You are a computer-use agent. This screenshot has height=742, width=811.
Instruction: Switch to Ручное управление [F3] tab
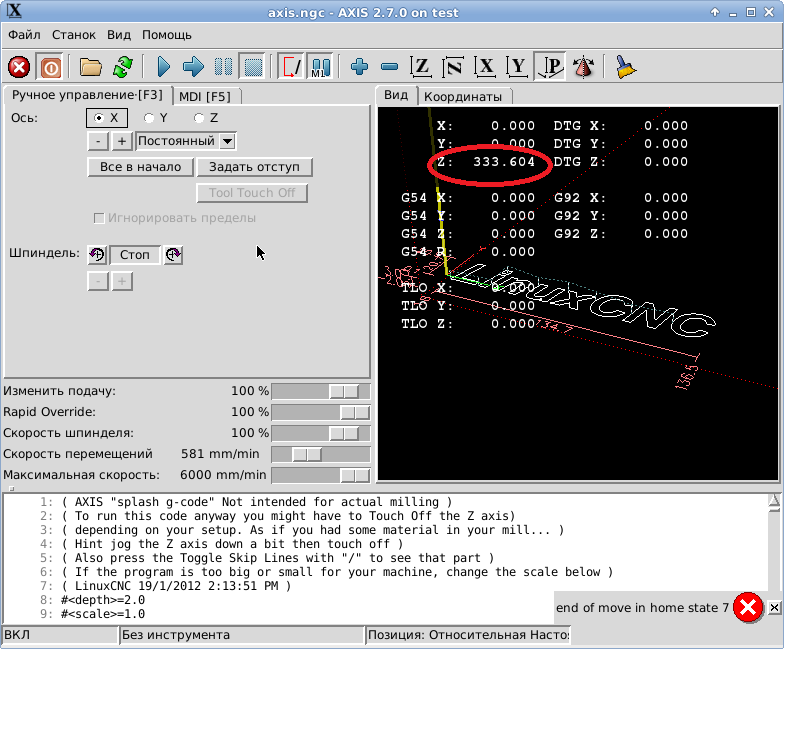tap(87, 95)
